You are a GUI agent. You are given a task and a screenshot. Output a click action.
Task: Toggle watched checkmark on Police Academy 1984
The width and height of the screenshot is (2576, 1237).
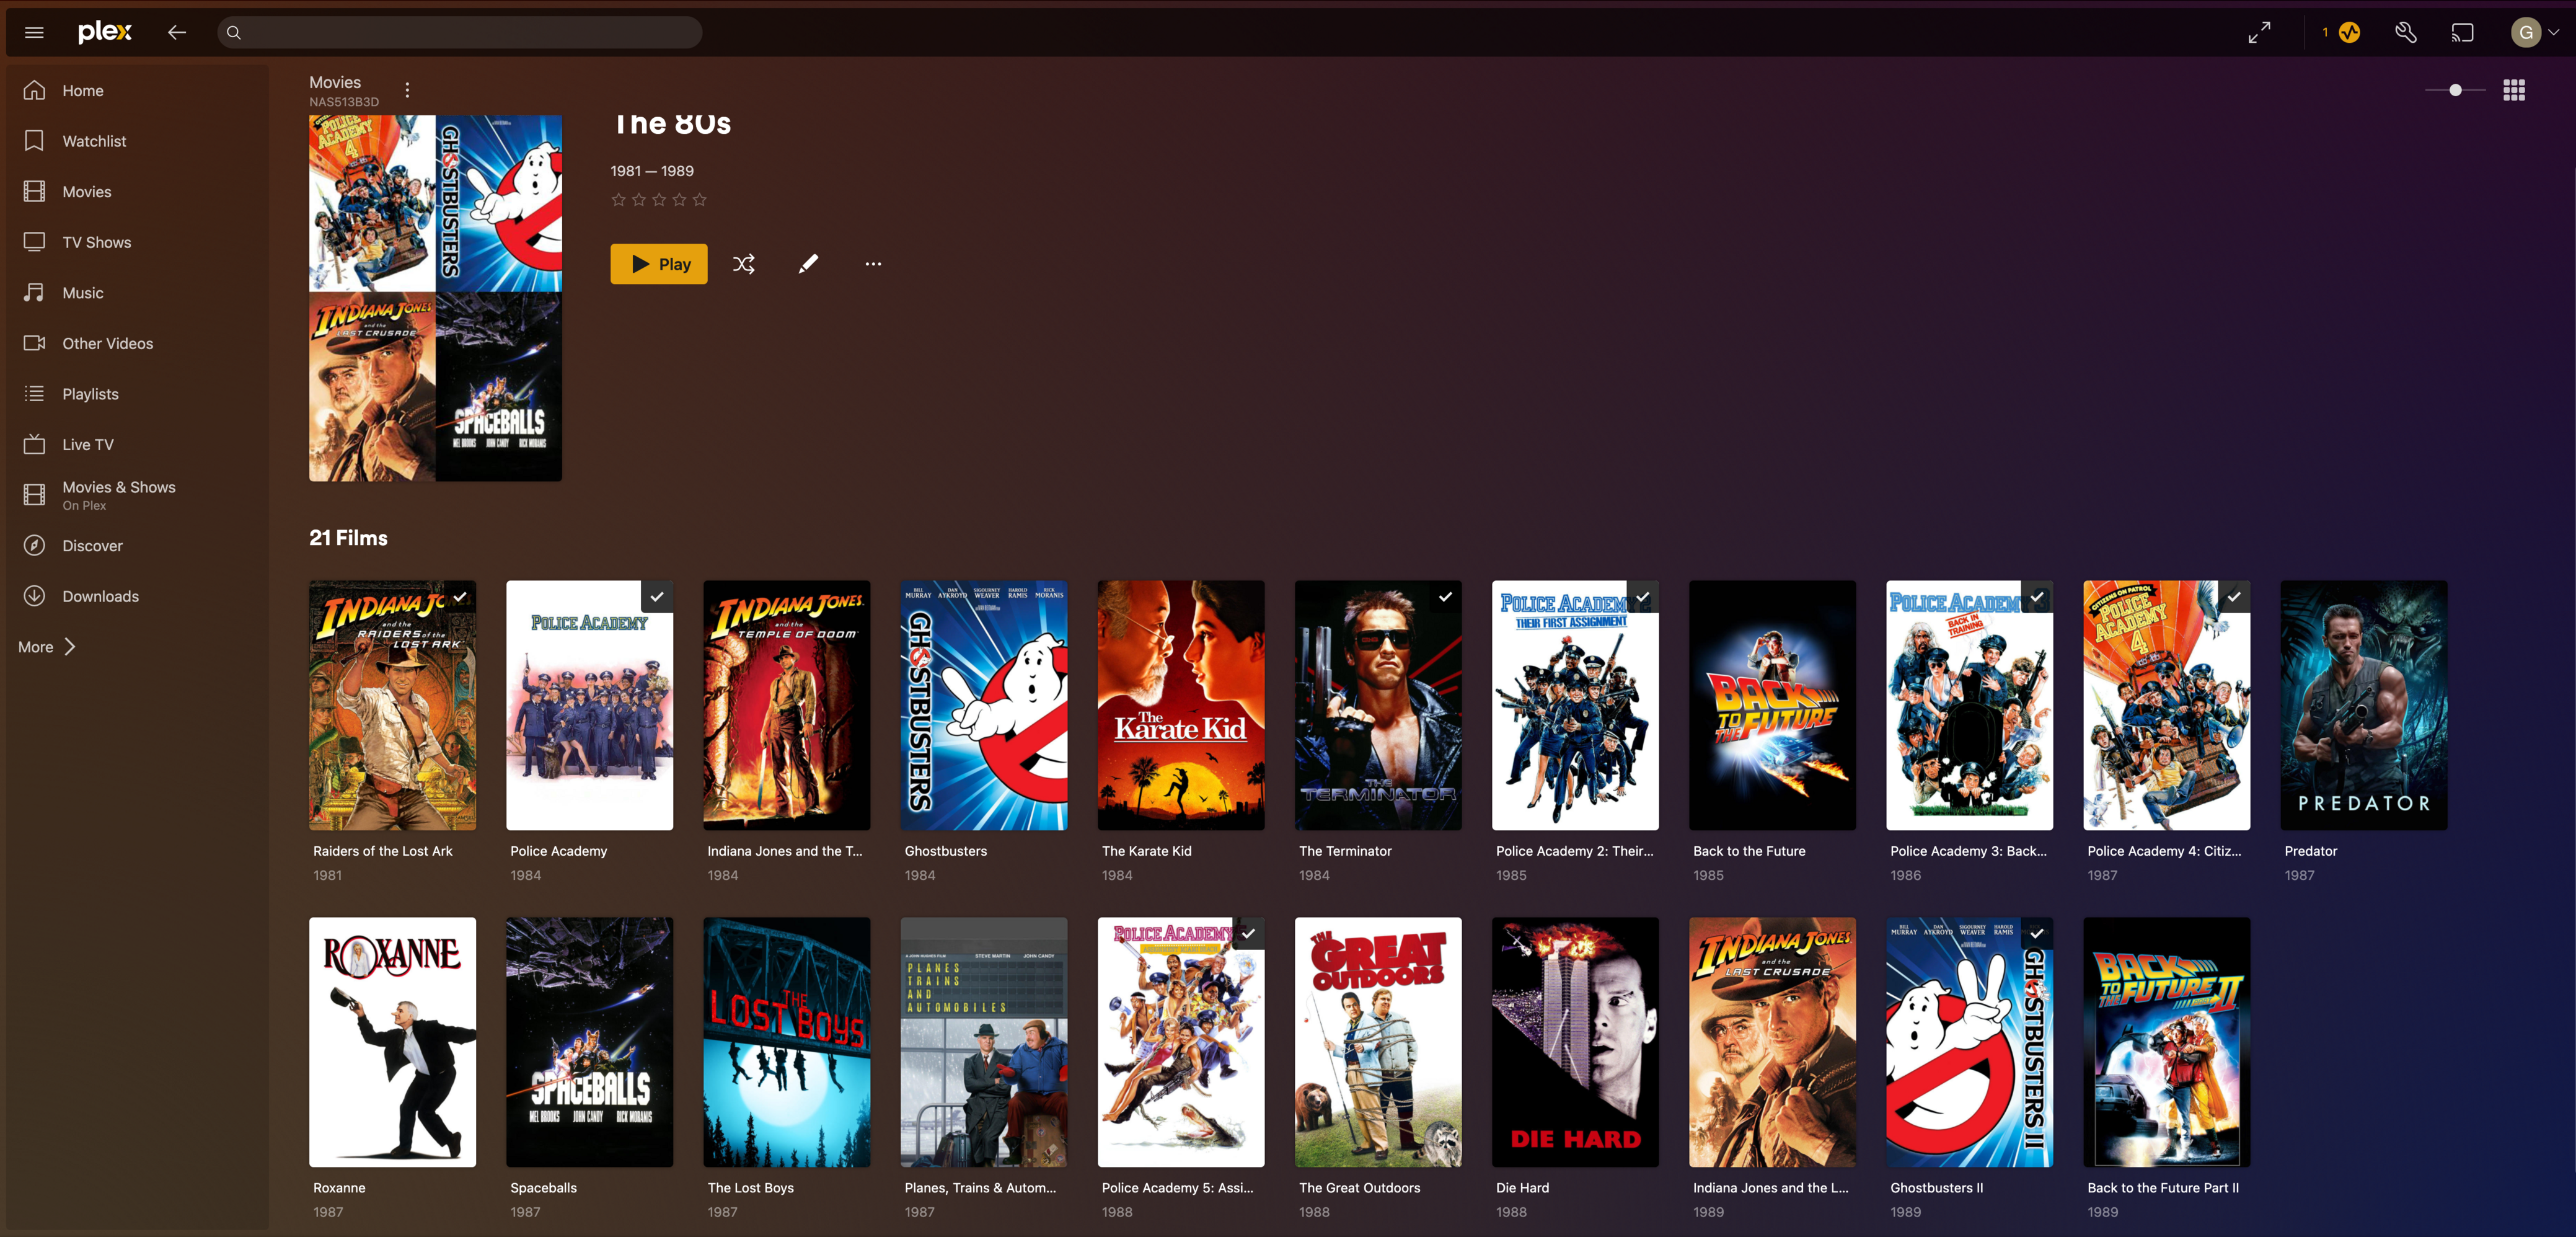click(657, 597)
